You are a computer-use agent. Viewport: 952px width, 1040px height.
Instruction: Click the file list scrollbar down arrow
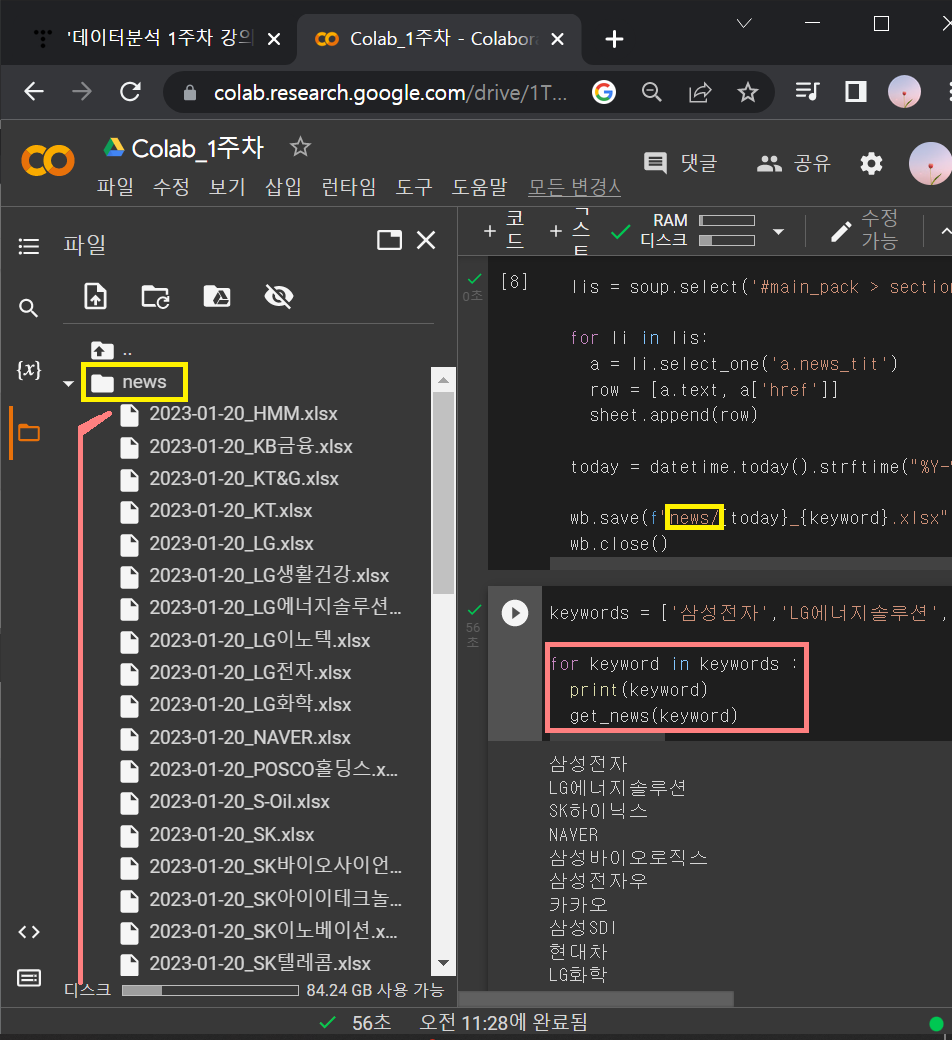coord(443,962)
